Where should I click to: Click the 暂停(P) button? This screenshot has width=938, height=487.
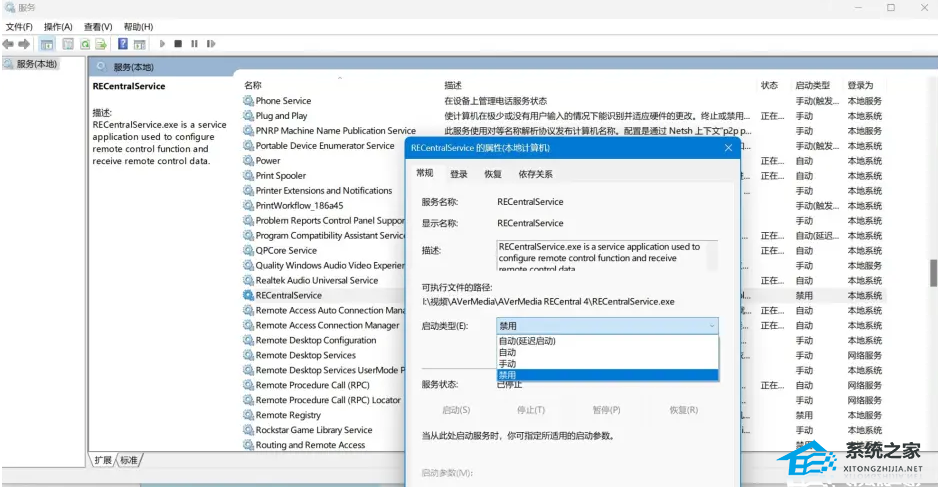[607, 410]
